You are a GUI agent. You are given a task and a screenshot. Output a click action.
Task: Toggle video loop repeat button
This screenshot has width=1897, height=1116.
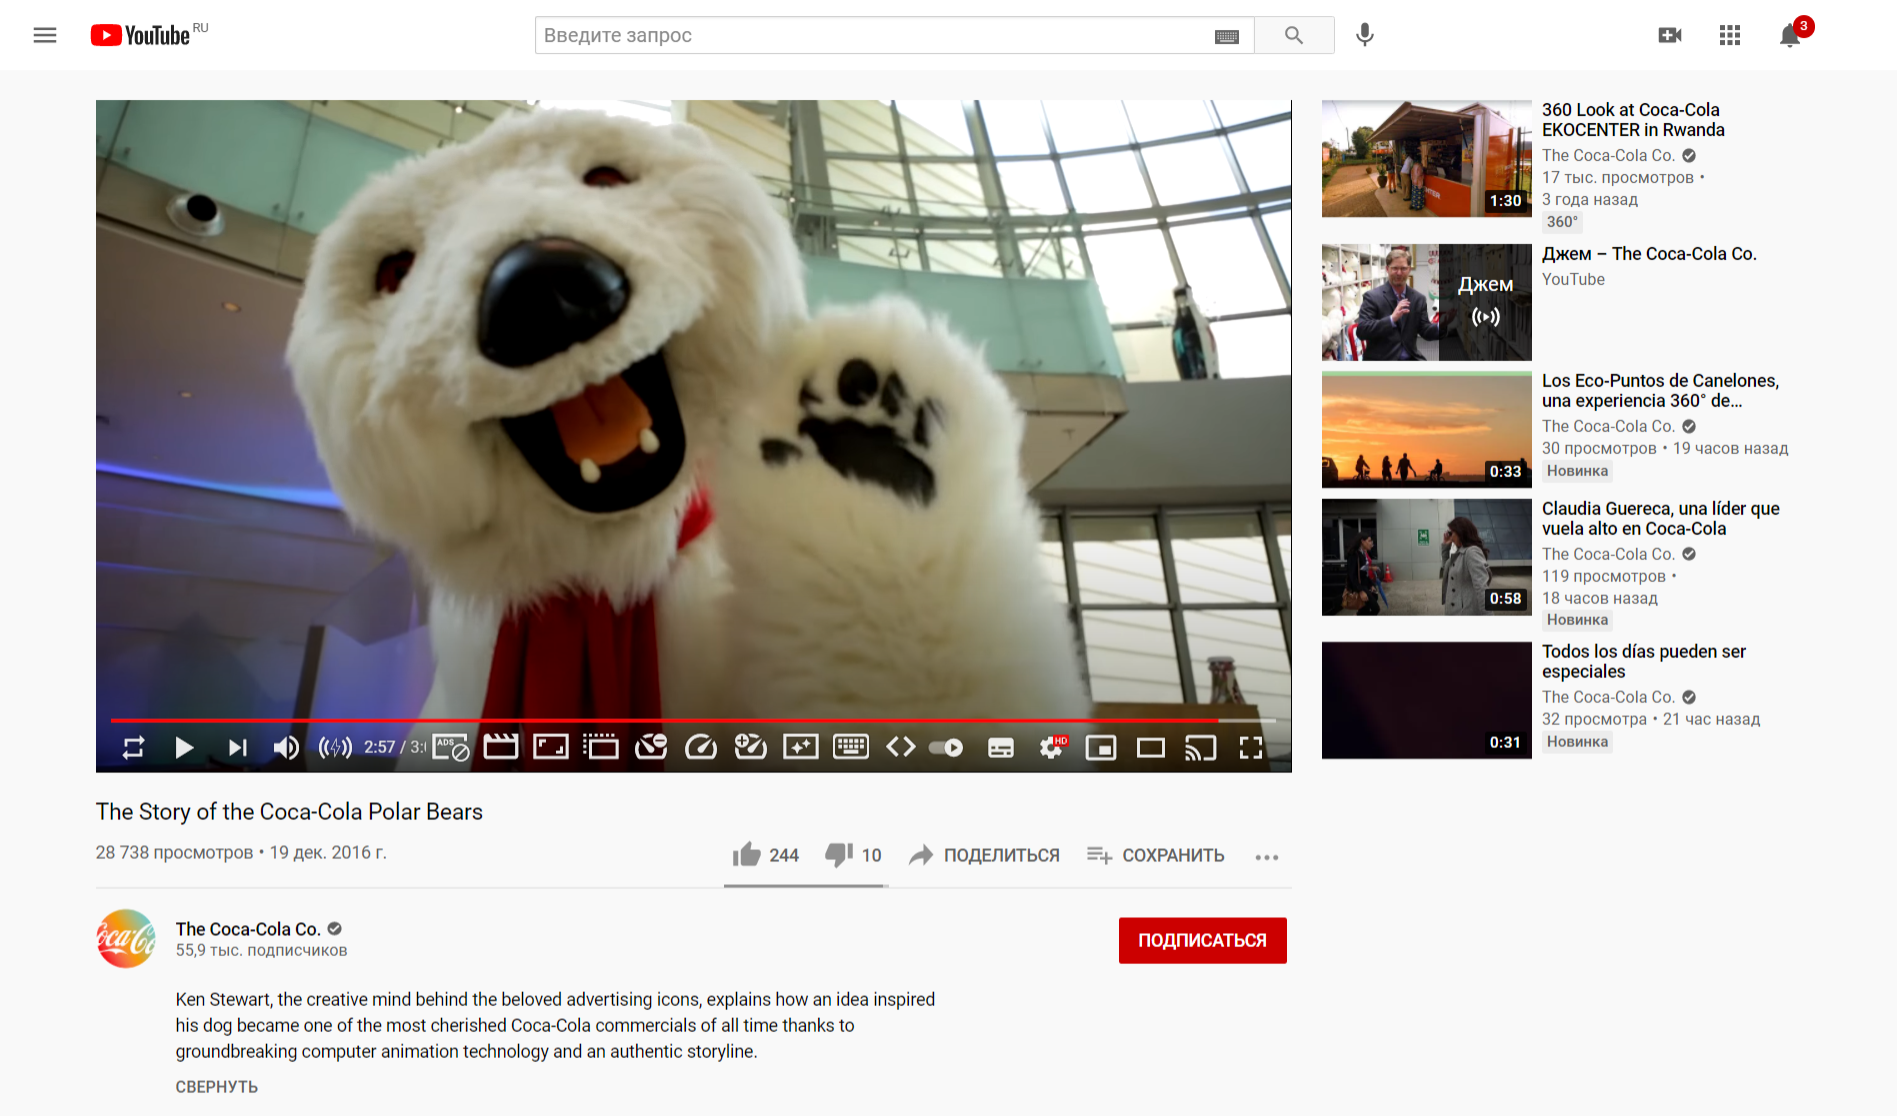(134, 747)
